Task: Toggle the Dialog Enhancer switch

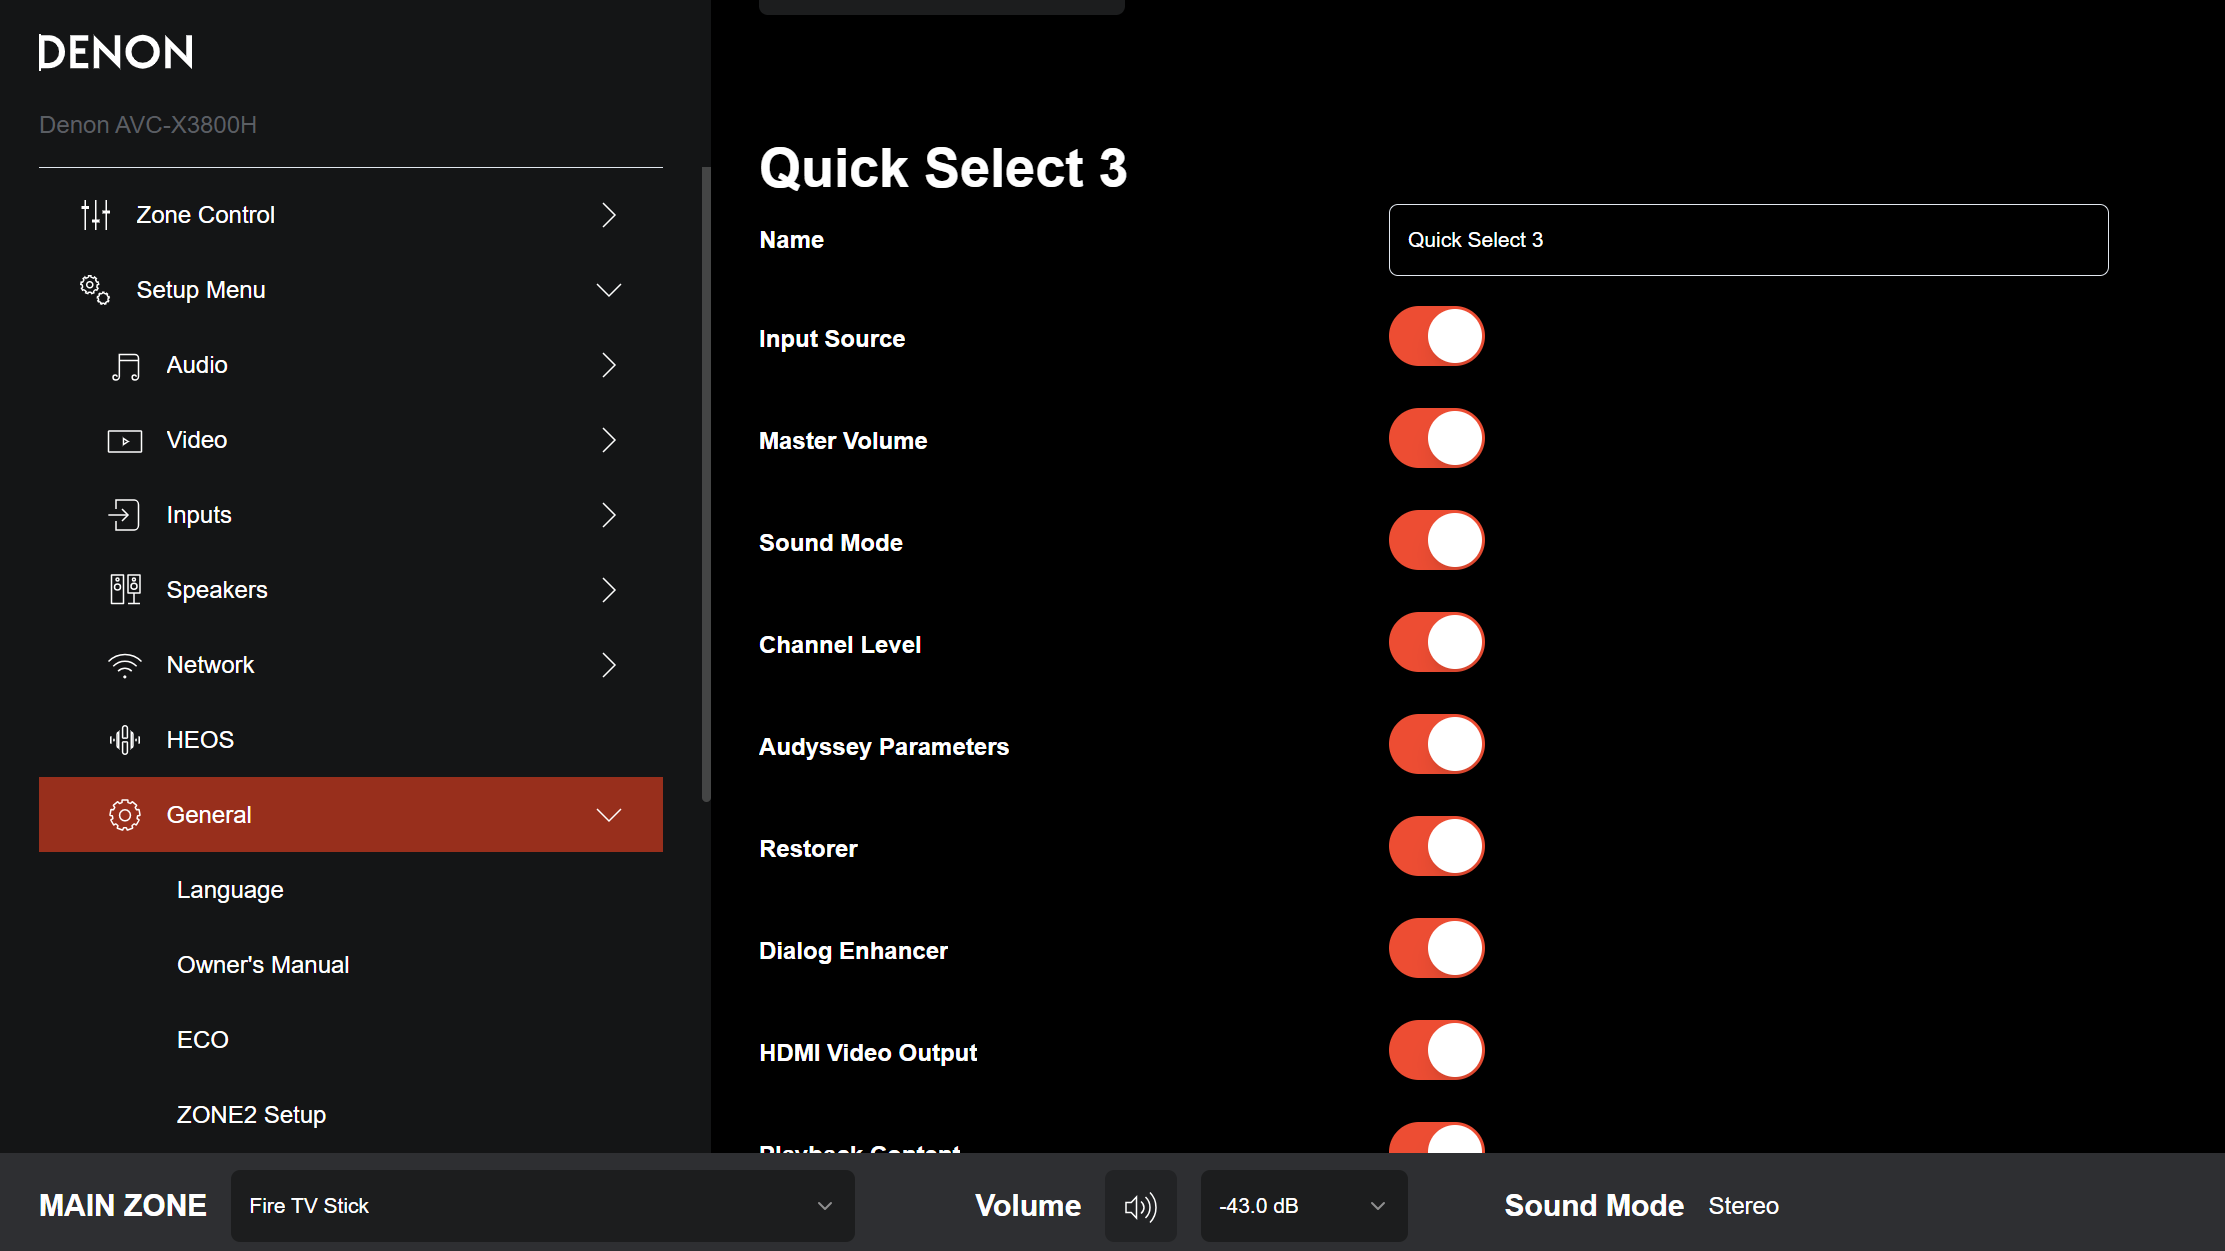Action: [1436, 949]
